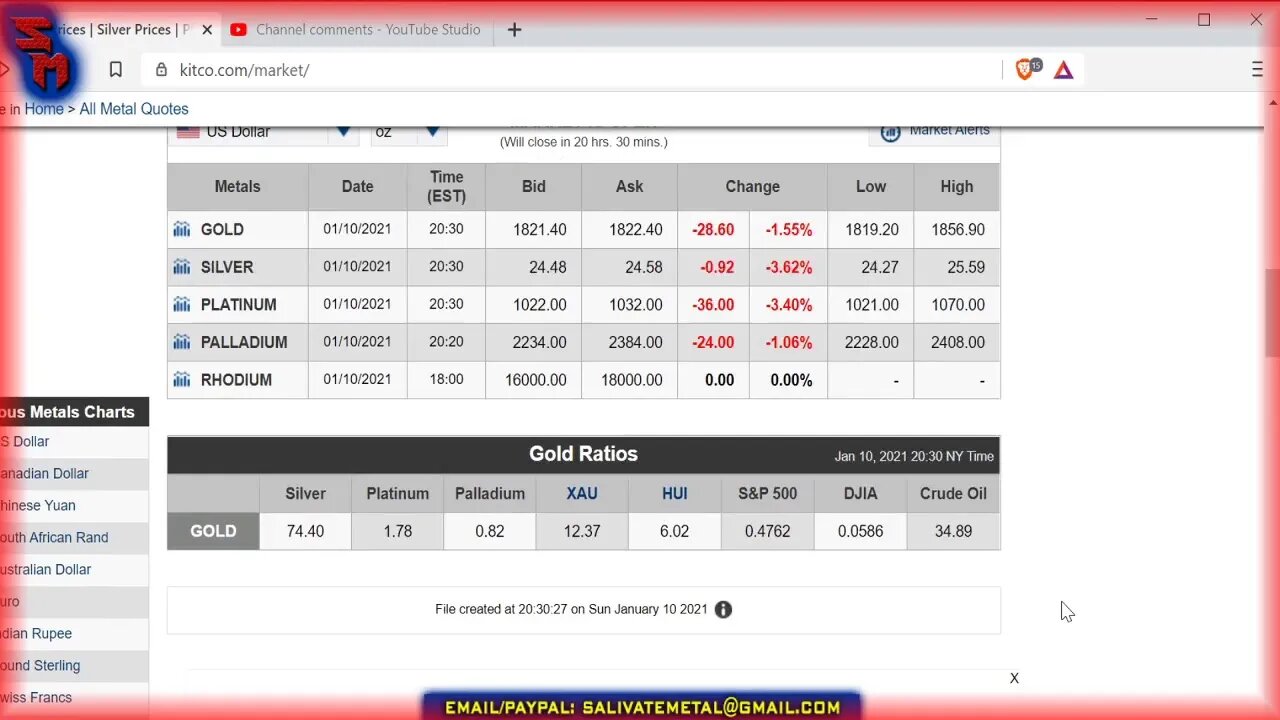Click the Brave Shields lion icon
This screenshot has width=1280, height=720.
(1026, 70)
